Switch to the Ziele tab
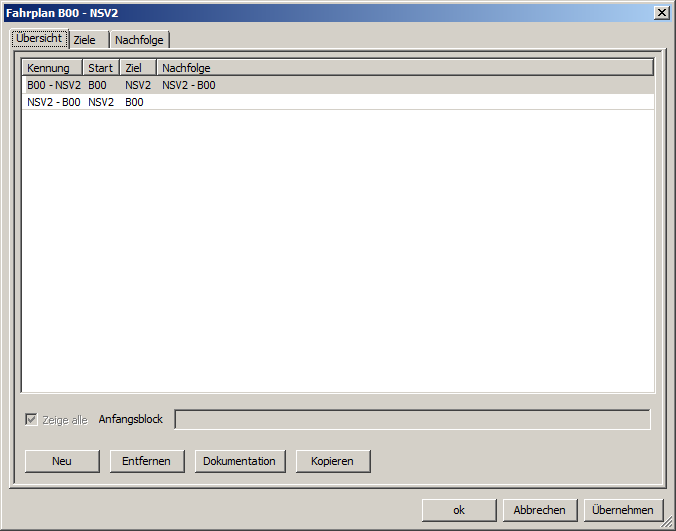 85,40
